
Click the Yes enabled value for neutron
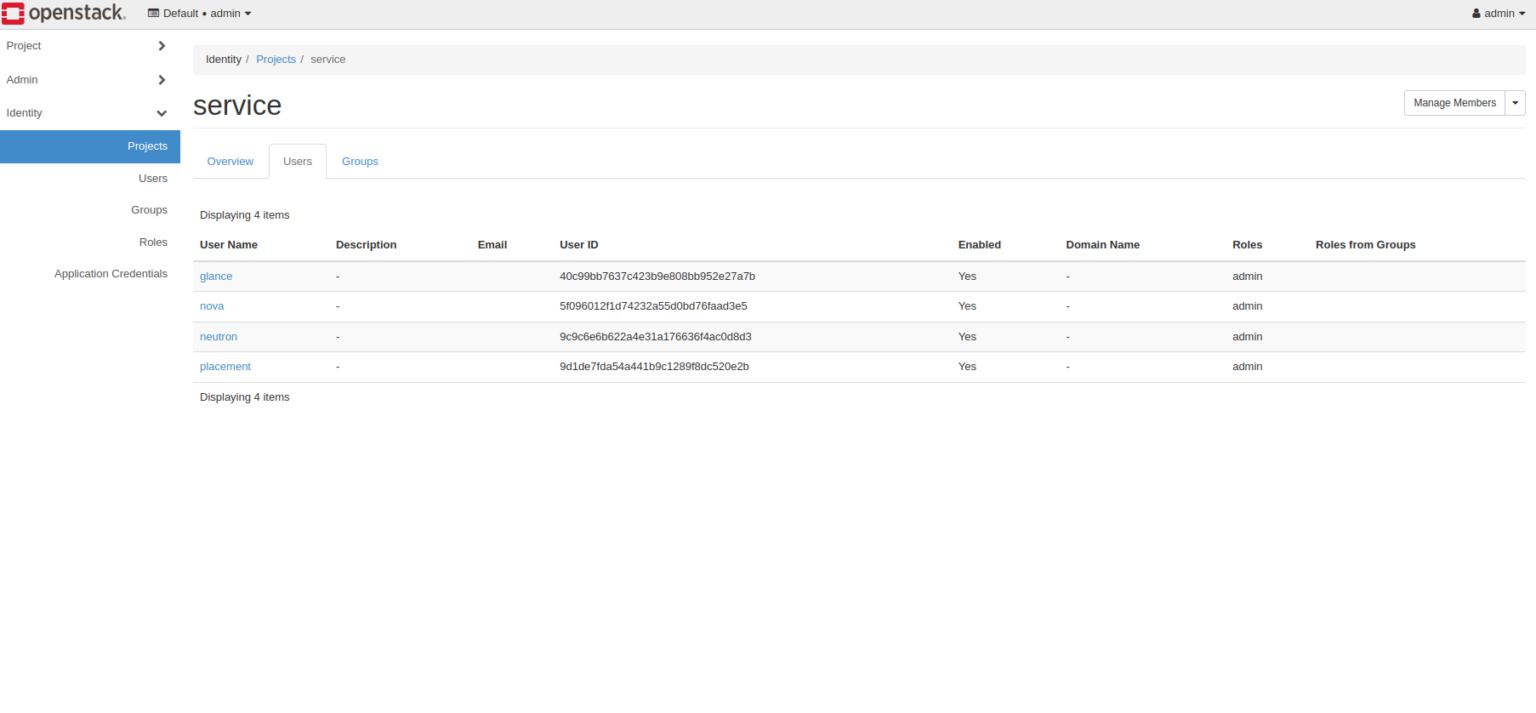(x=967, y=337)
